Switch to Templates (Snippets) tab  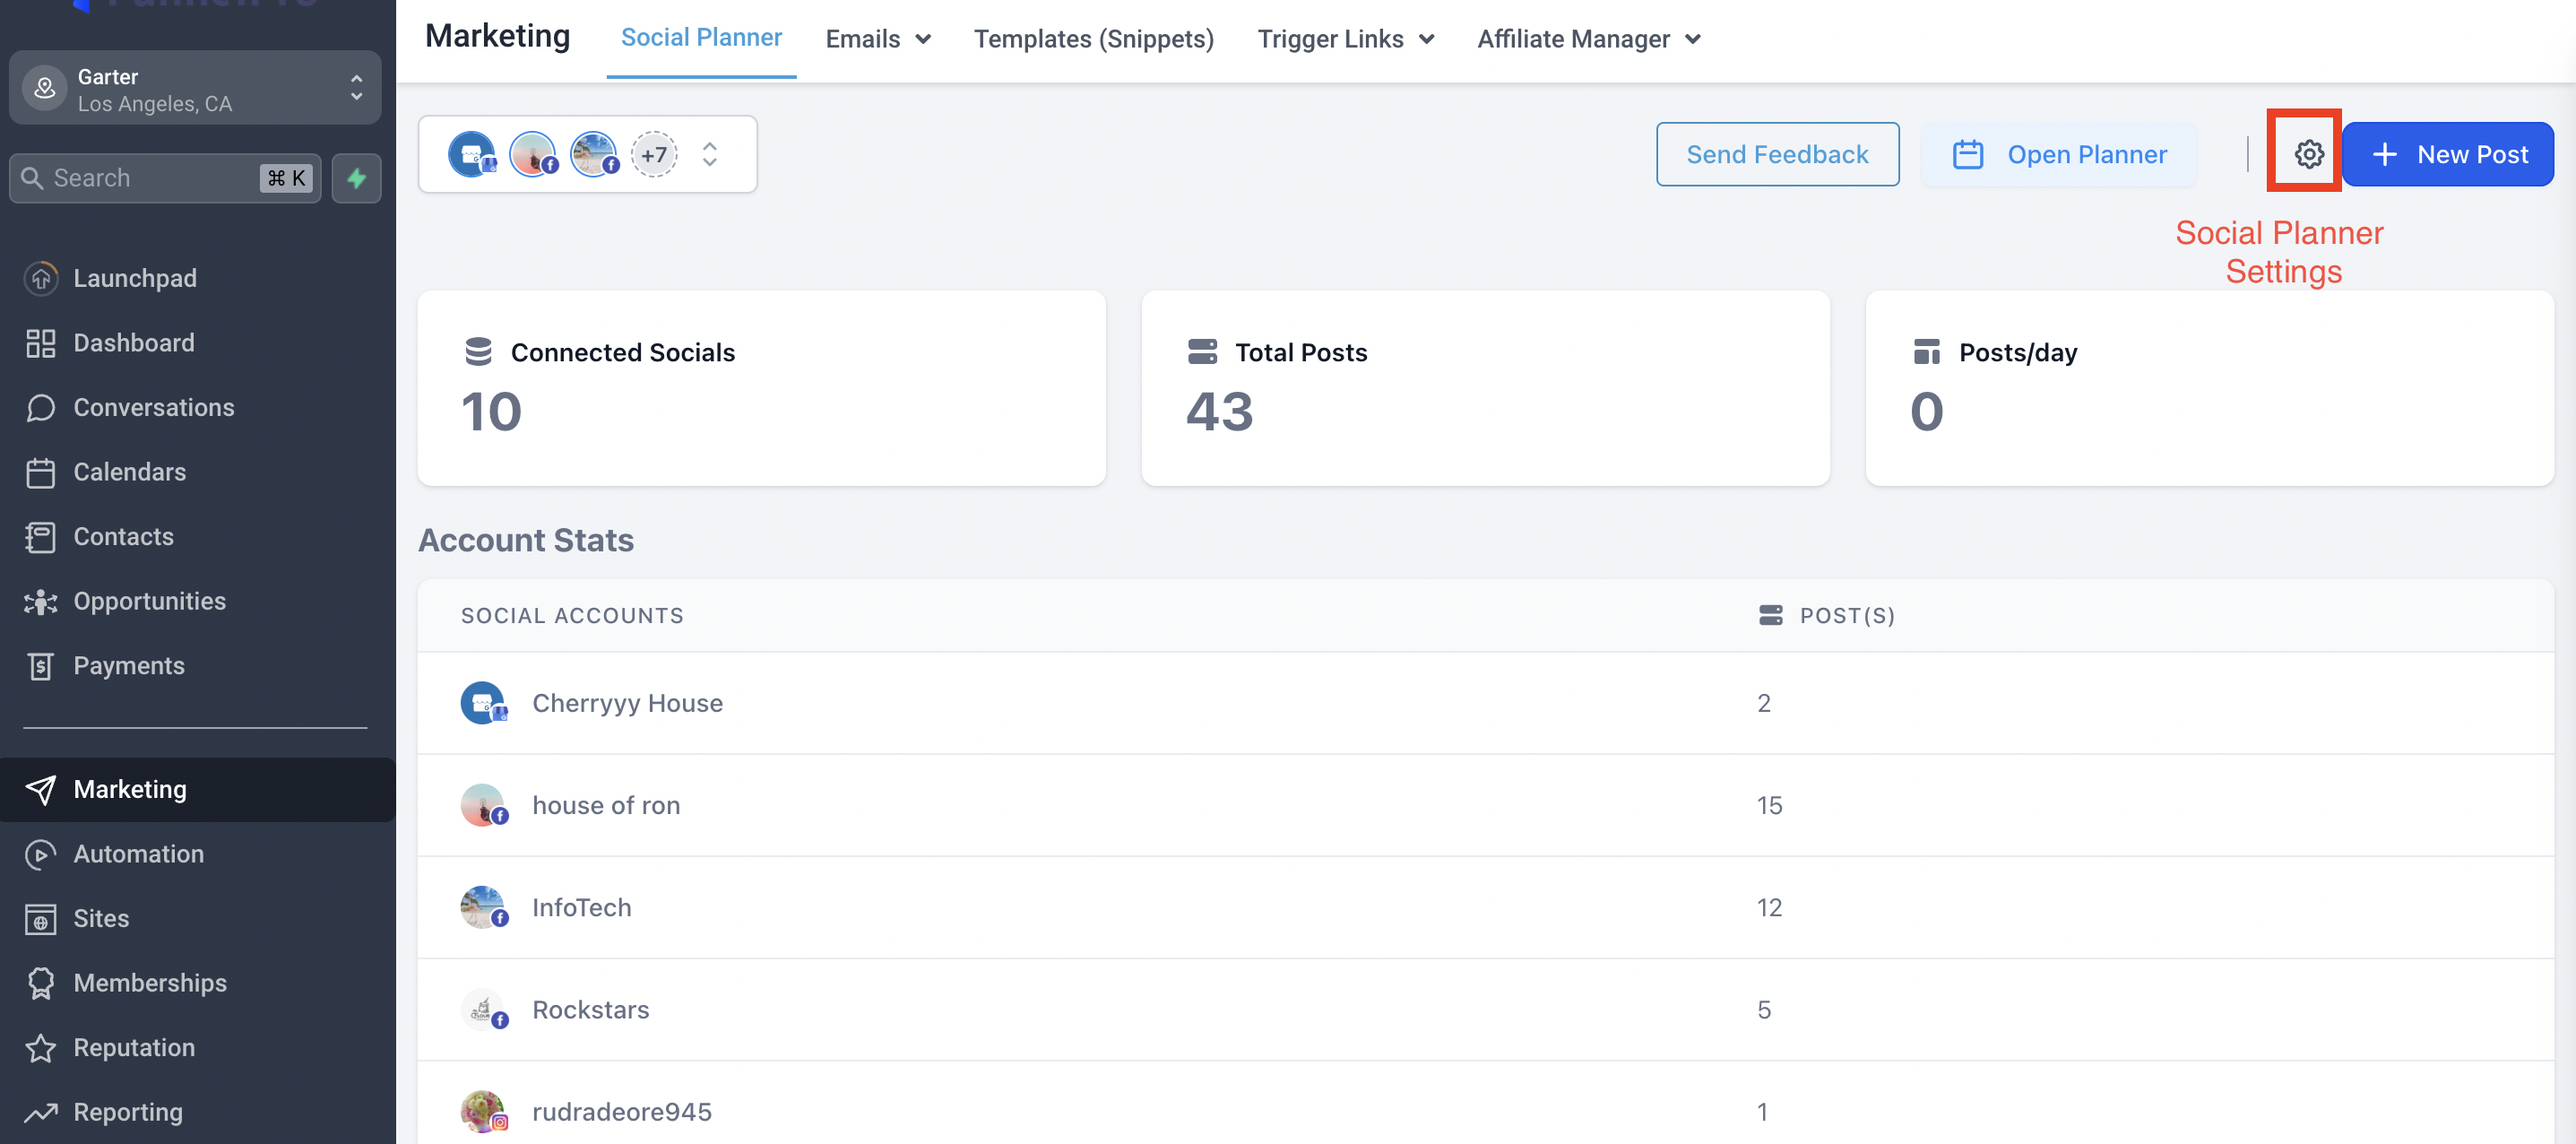click(x=1093, y=39)
